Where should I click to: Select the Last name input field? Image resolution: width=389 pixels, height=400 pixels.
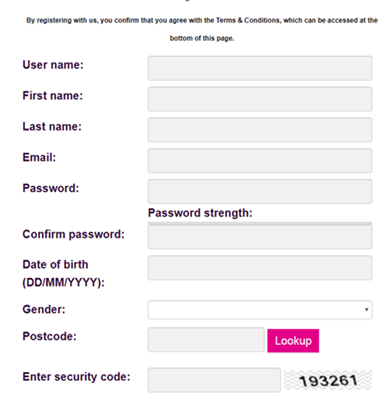(260, 130)
